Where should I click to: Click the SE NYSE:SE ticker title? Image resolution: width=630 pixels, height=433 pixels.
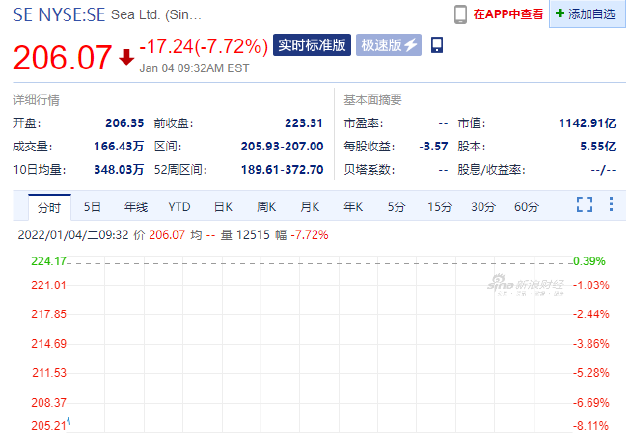point(59,15)
